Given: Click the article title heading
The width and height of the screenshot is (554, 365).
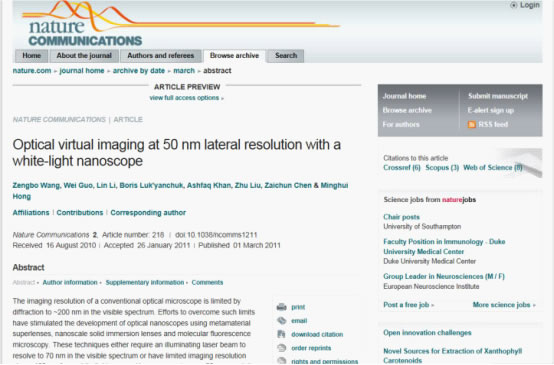Looking at the screenshot, I should 177,153.
